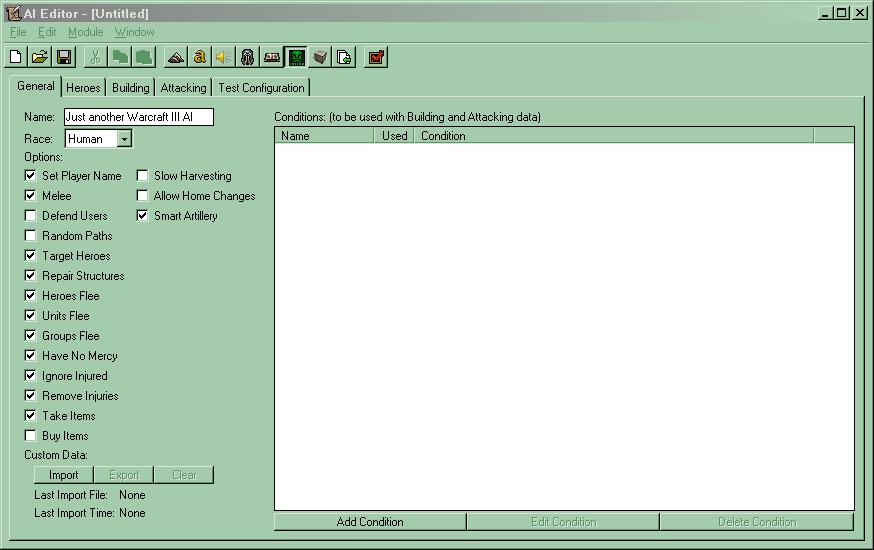Viewport: 874px width, 550px height.
Task: Click the Copy toolbar icon
Action: coord(119,57)
